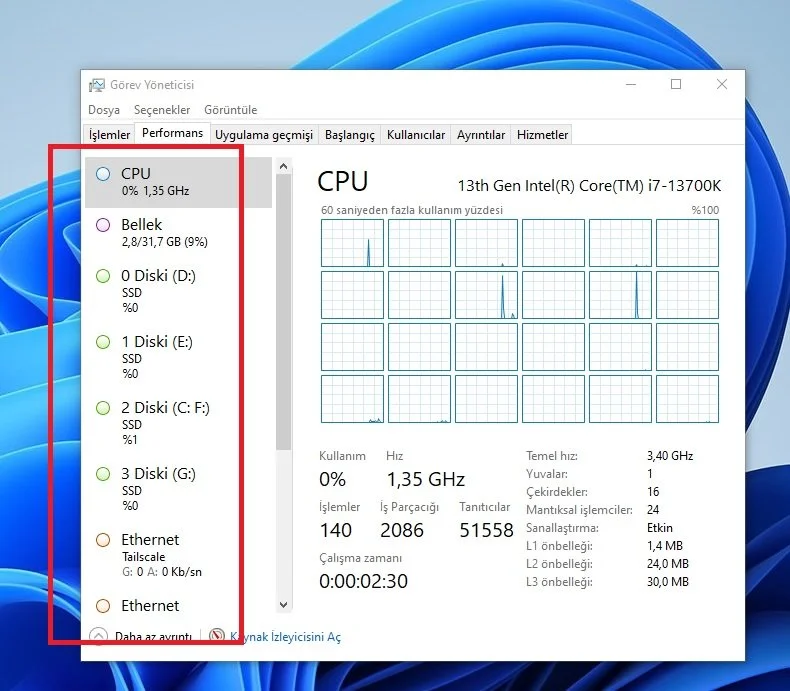
Task: Select 3 Diski (G:) sidebar entry
Action: point(178,489)
